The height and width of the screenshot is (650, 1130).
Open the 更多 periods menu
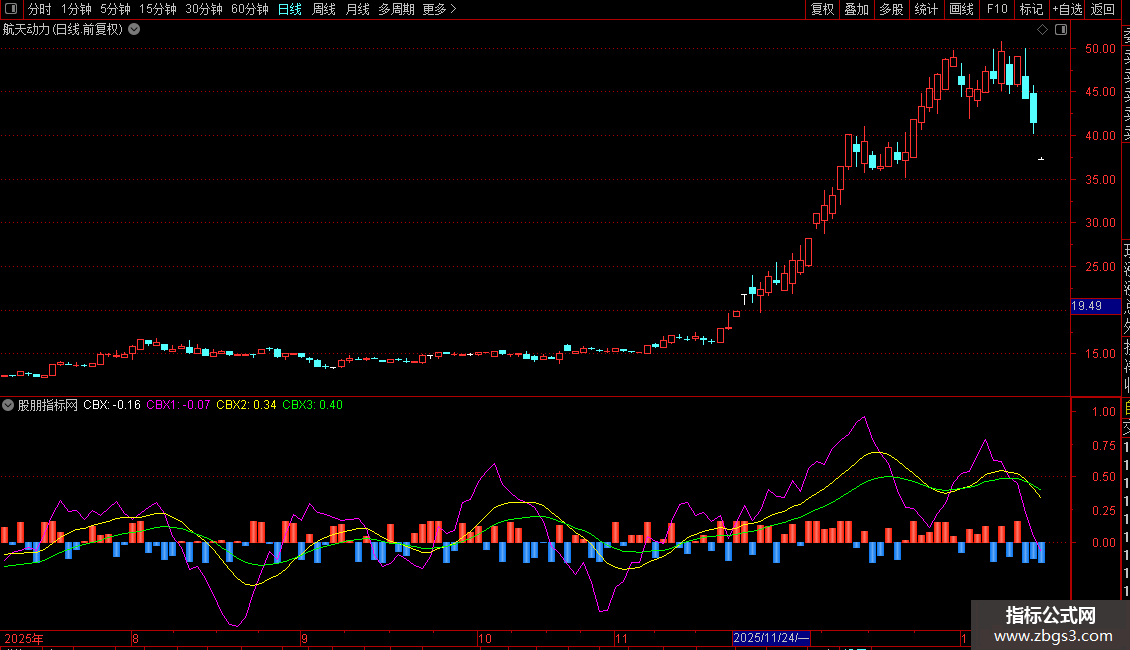(x=440, y=9)
